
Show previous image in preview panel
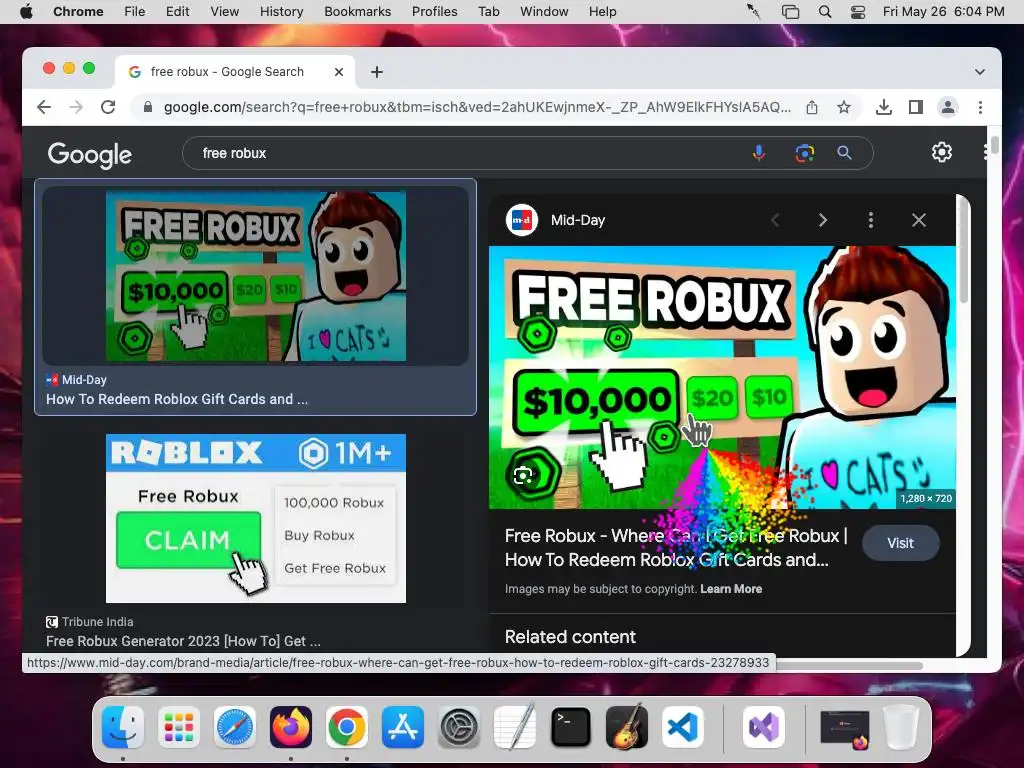tap(775, 220)
